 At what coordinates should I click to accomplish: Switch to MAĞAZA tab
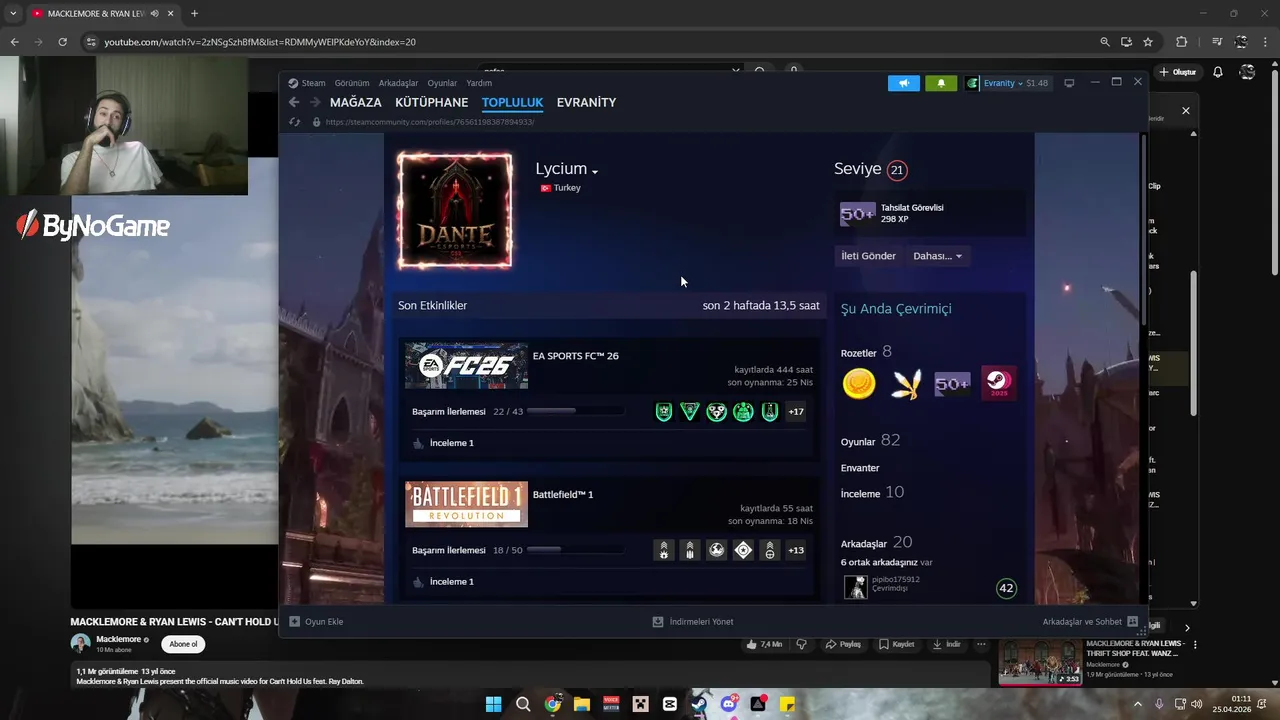tap(356, 102)
